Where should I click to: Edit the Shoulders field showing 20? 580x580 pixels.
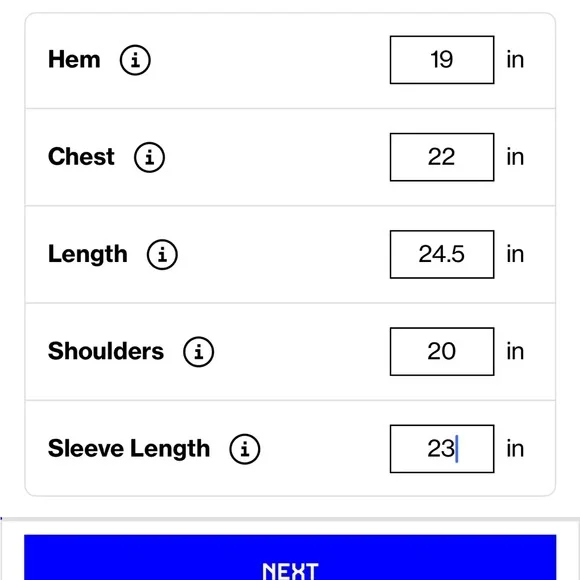click(442, 352)
